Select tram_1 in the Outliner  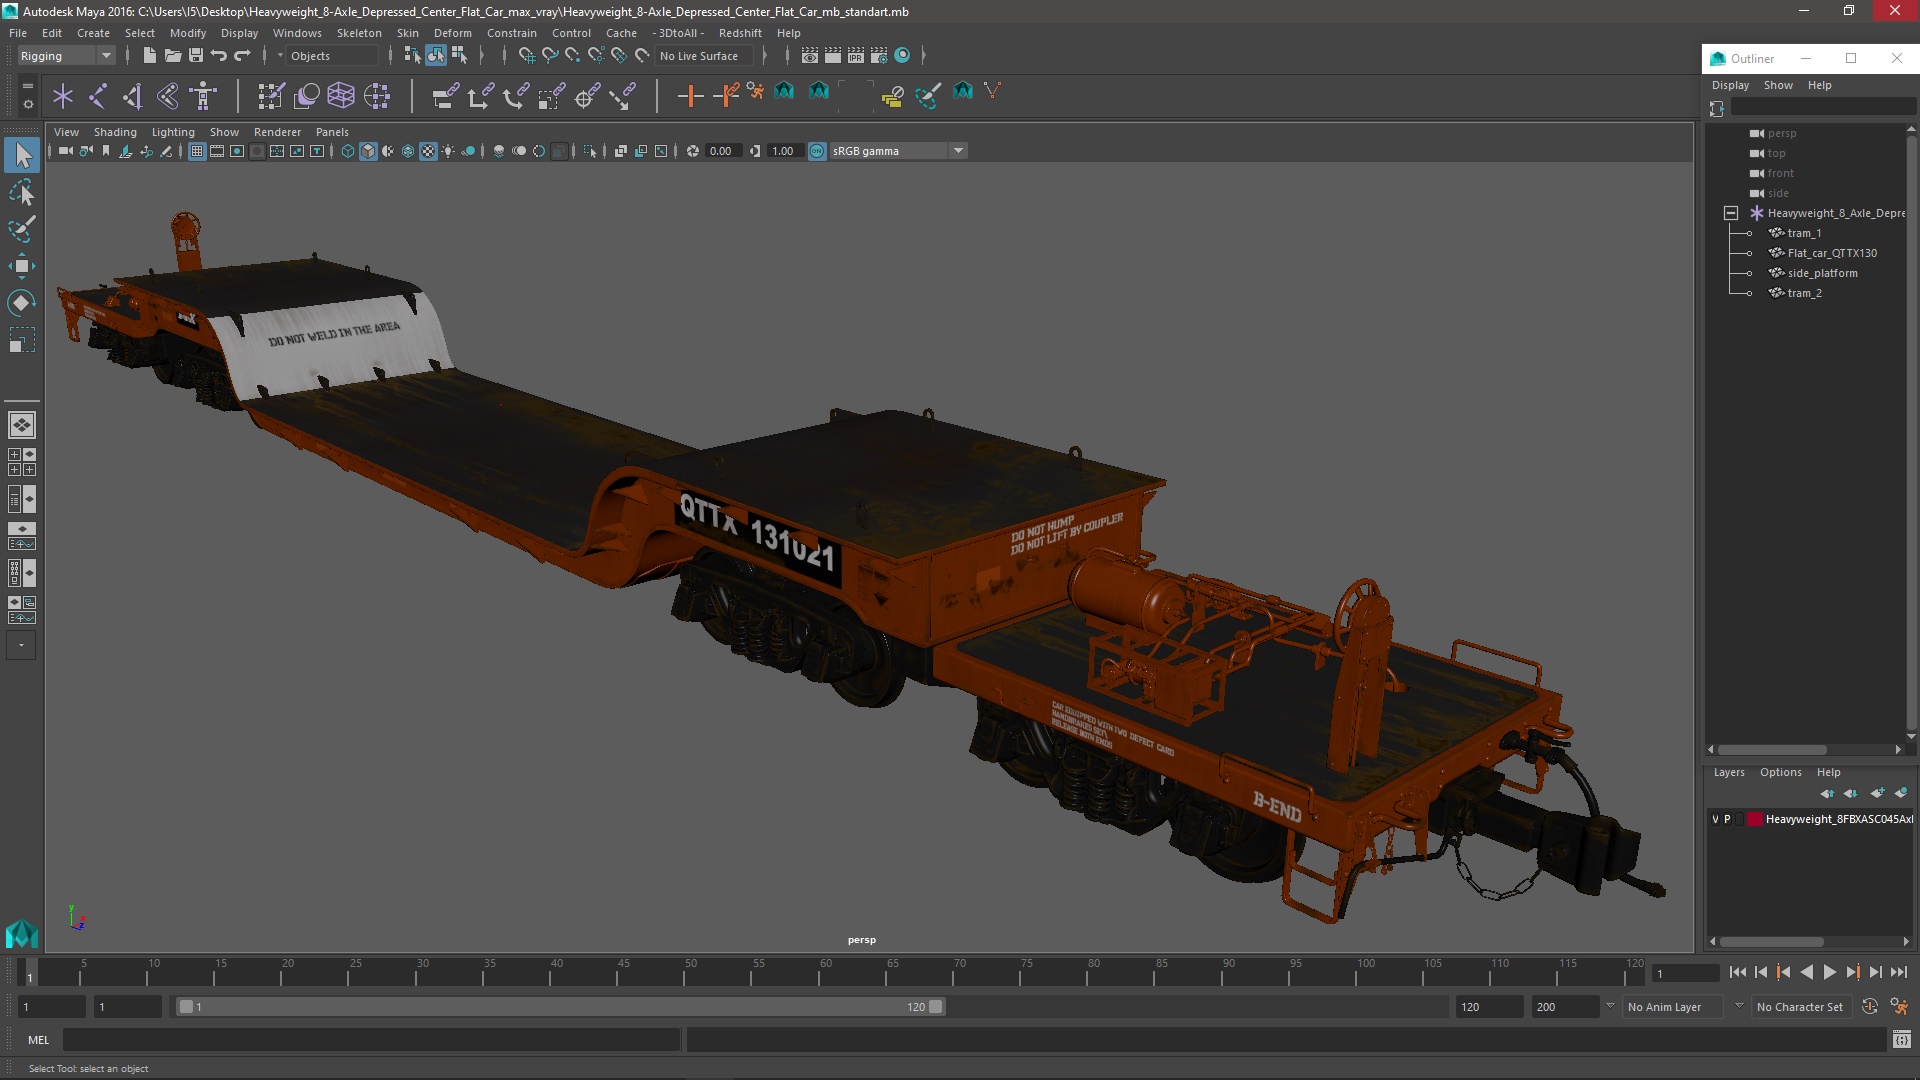pos(1804,233)
